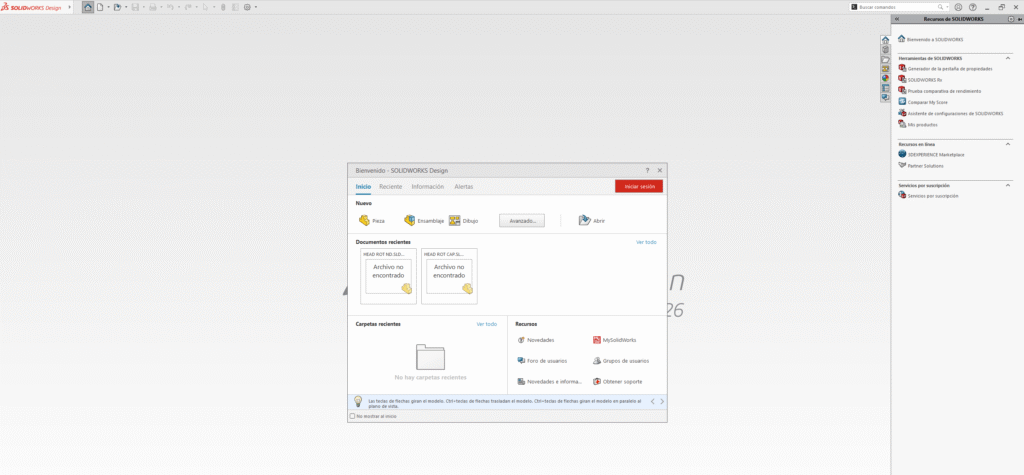Click Comparar My Score link
This screenshot has height=475, width=1024.
923,102
